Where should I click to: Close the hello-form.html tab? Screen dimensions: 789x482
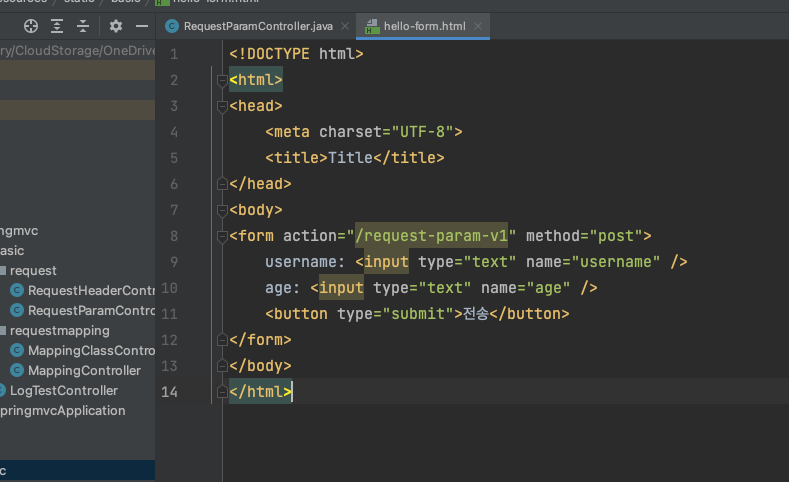click(x=478, y=26)
